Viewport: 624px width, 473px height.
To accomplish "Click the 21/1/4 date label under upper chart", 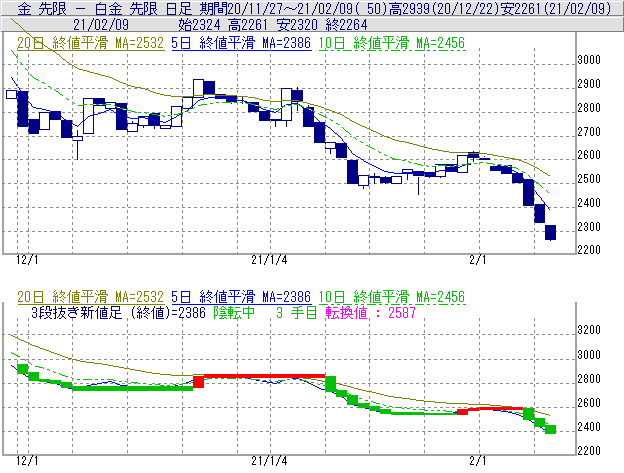I will point(269,260).
